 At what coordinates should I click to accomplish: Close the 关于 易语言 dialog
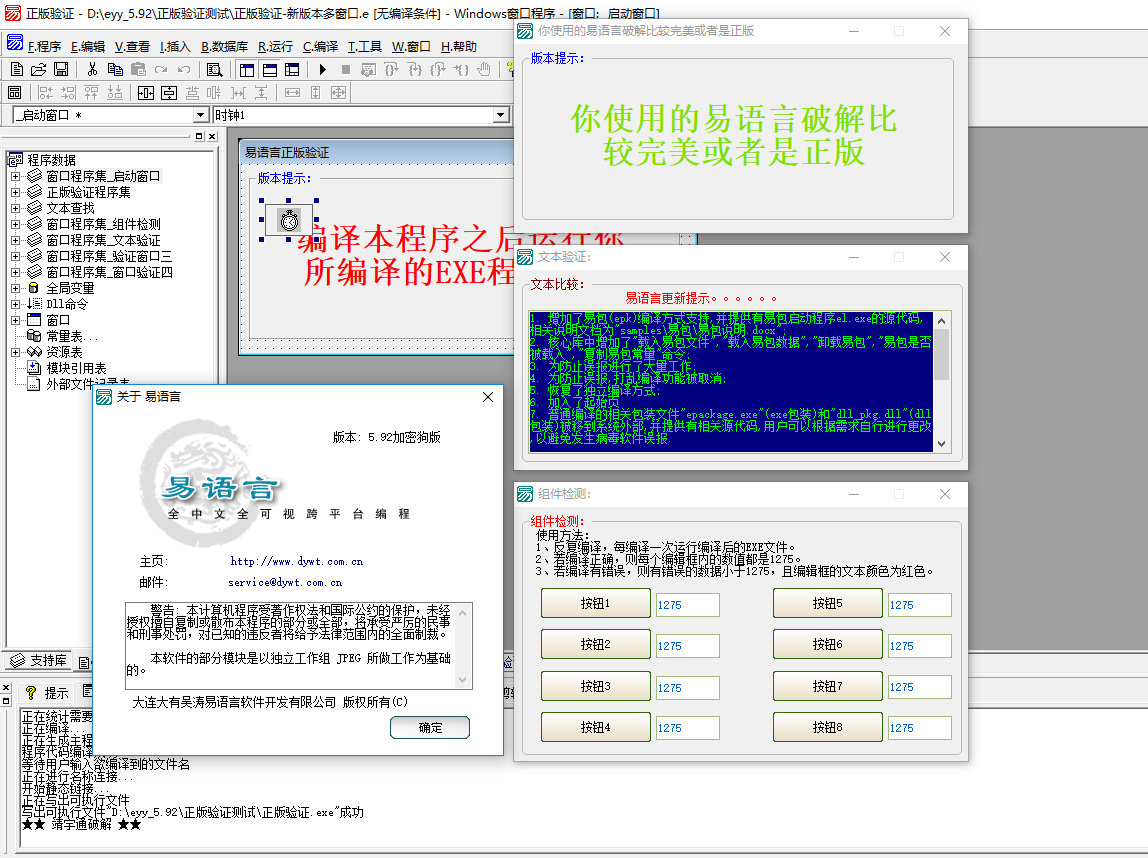(x=488, y=397)
